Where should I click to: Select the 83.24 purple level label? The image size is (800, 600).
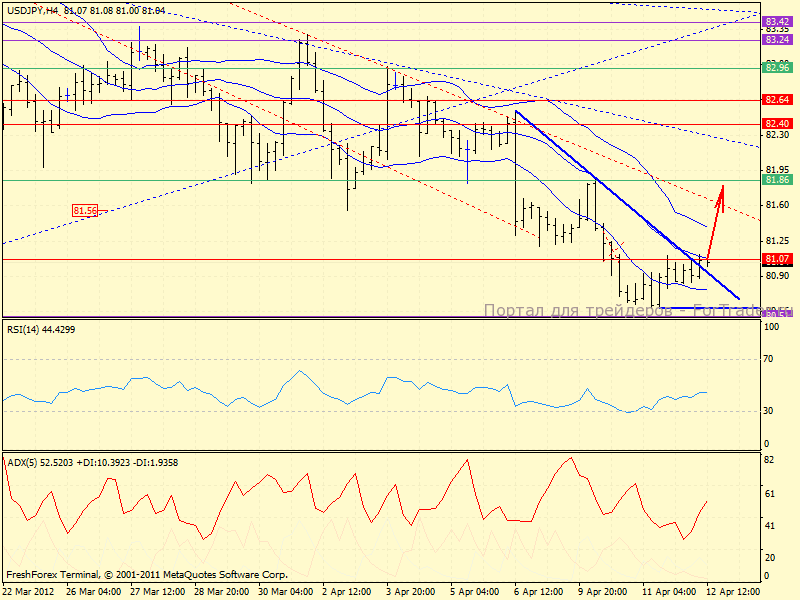777,40
